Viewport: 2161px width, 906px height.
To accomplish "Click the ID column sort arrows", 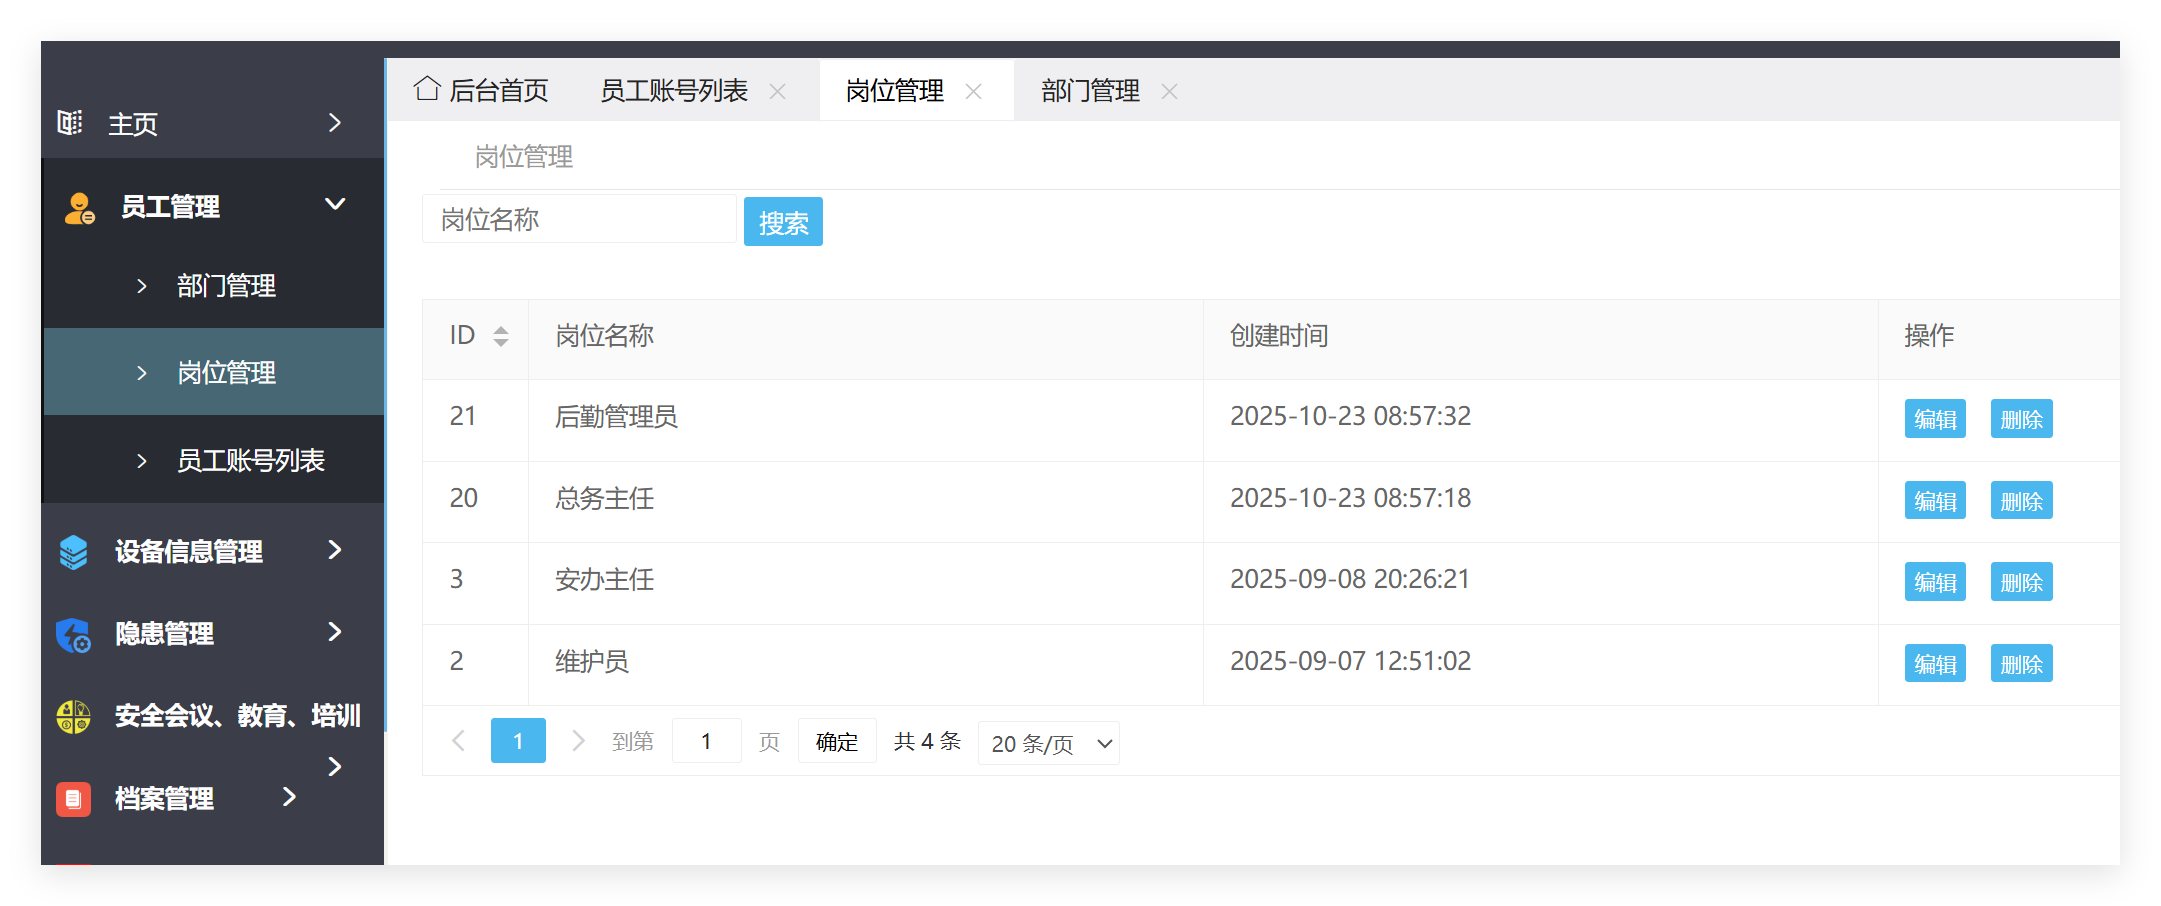I will (x=501, y=336).
